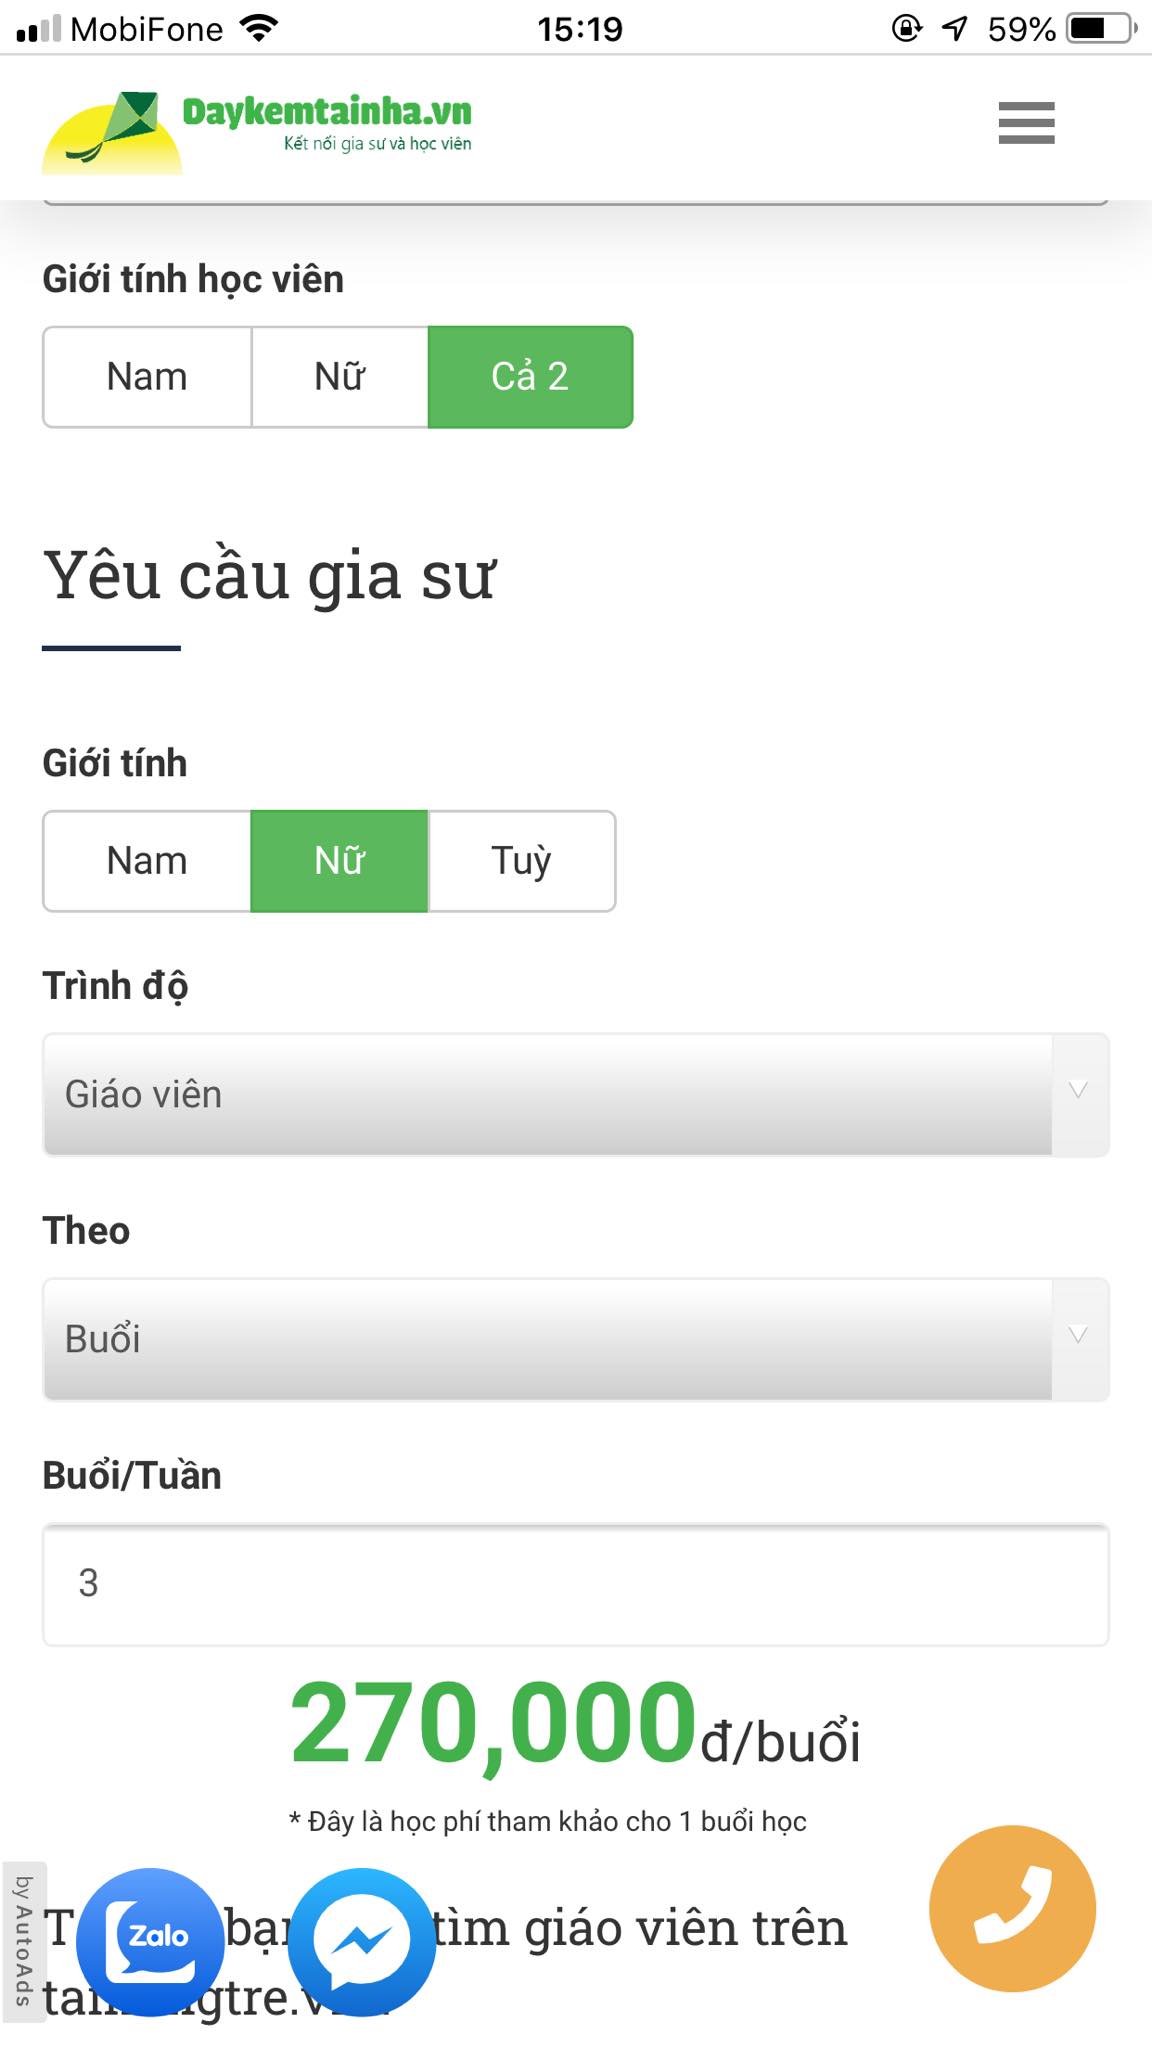
Task: Select the Cả 2 option
Action: tap(531, 376)
